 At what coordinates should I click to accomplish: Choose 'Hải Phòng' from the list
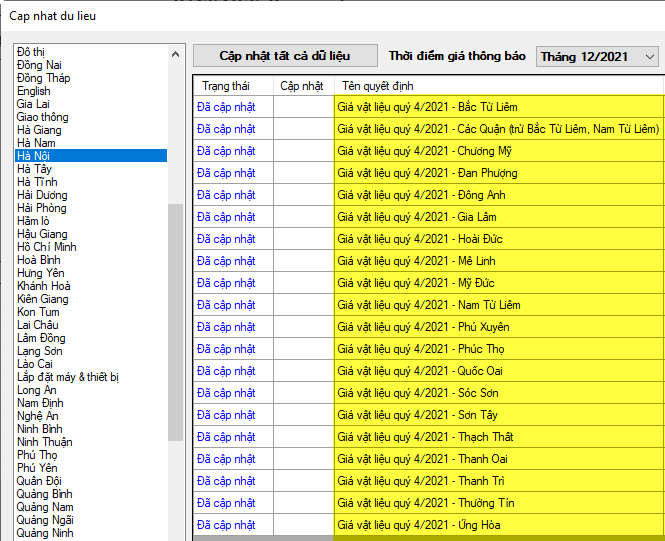click(42, 208)
